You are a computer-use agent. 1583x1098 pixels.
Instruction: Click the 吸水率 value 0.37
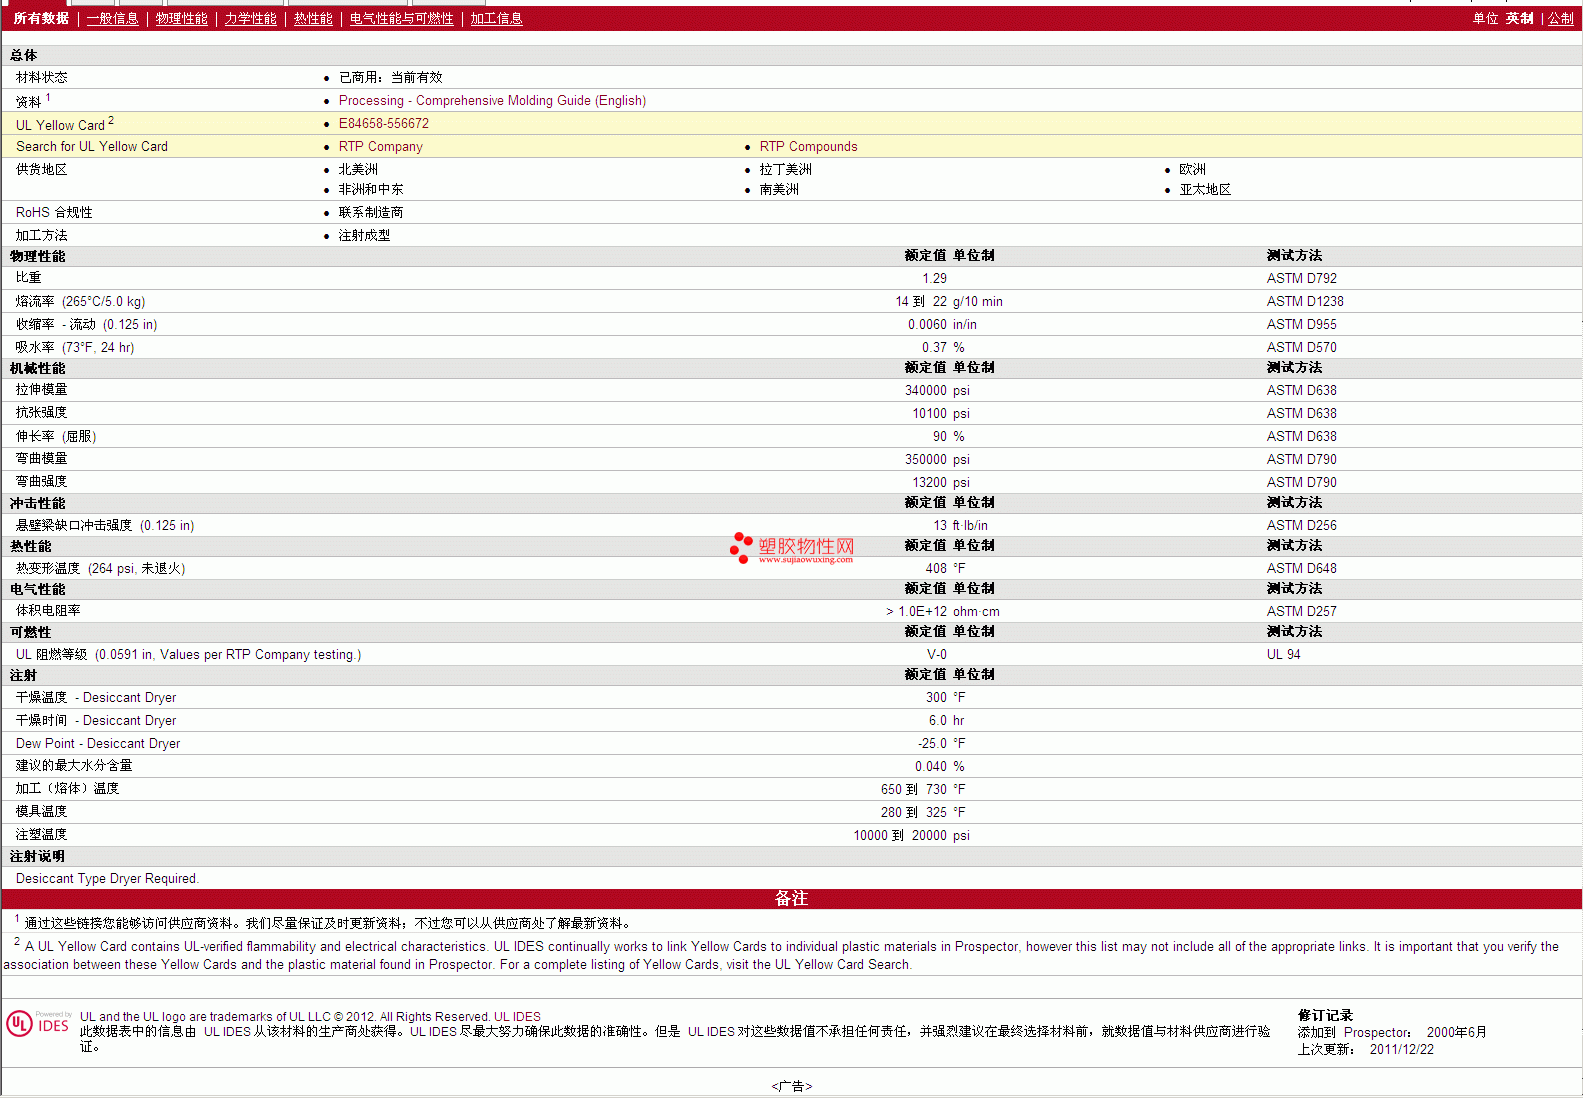(x=934, y=347)
